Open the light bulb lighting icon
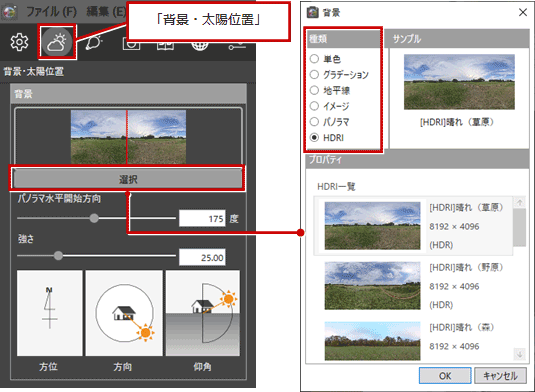The image size is (535, 392). (94, 43)
